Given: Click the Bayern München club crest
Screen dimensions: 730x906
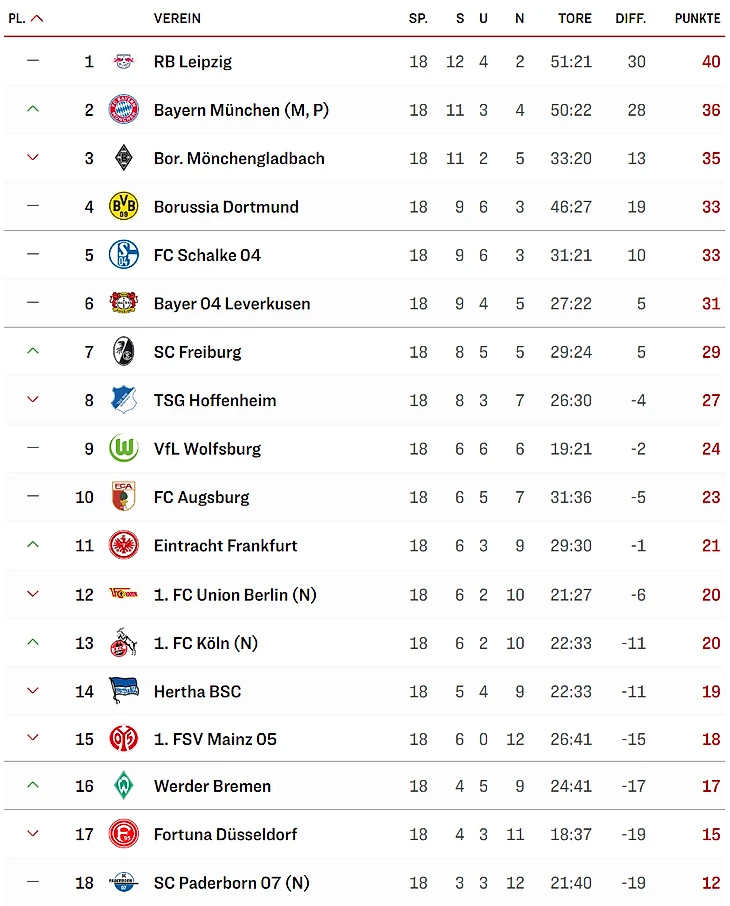Looking at the screenshot, I should pyautogui.click(x=123, y=110).
